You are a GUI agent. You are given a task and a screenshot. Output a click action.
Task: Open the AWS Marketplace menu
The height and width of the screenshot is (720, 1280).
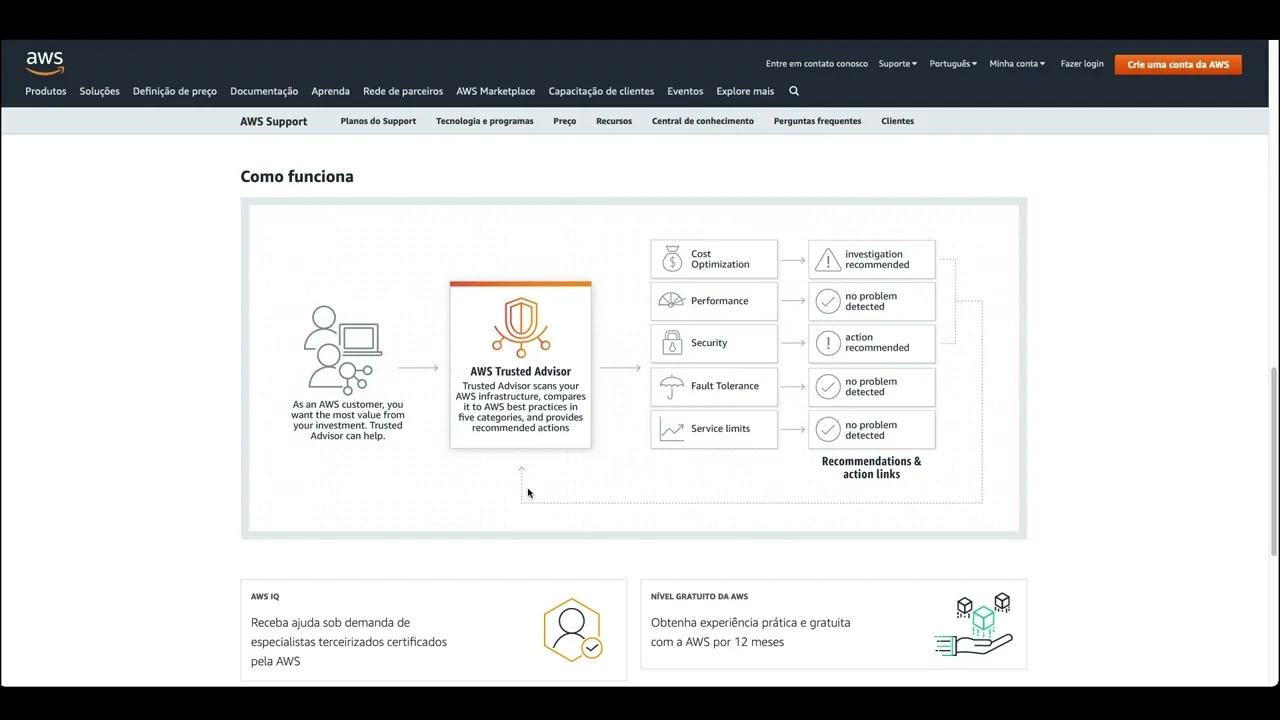pyautogui.click(x=496, y=91)
